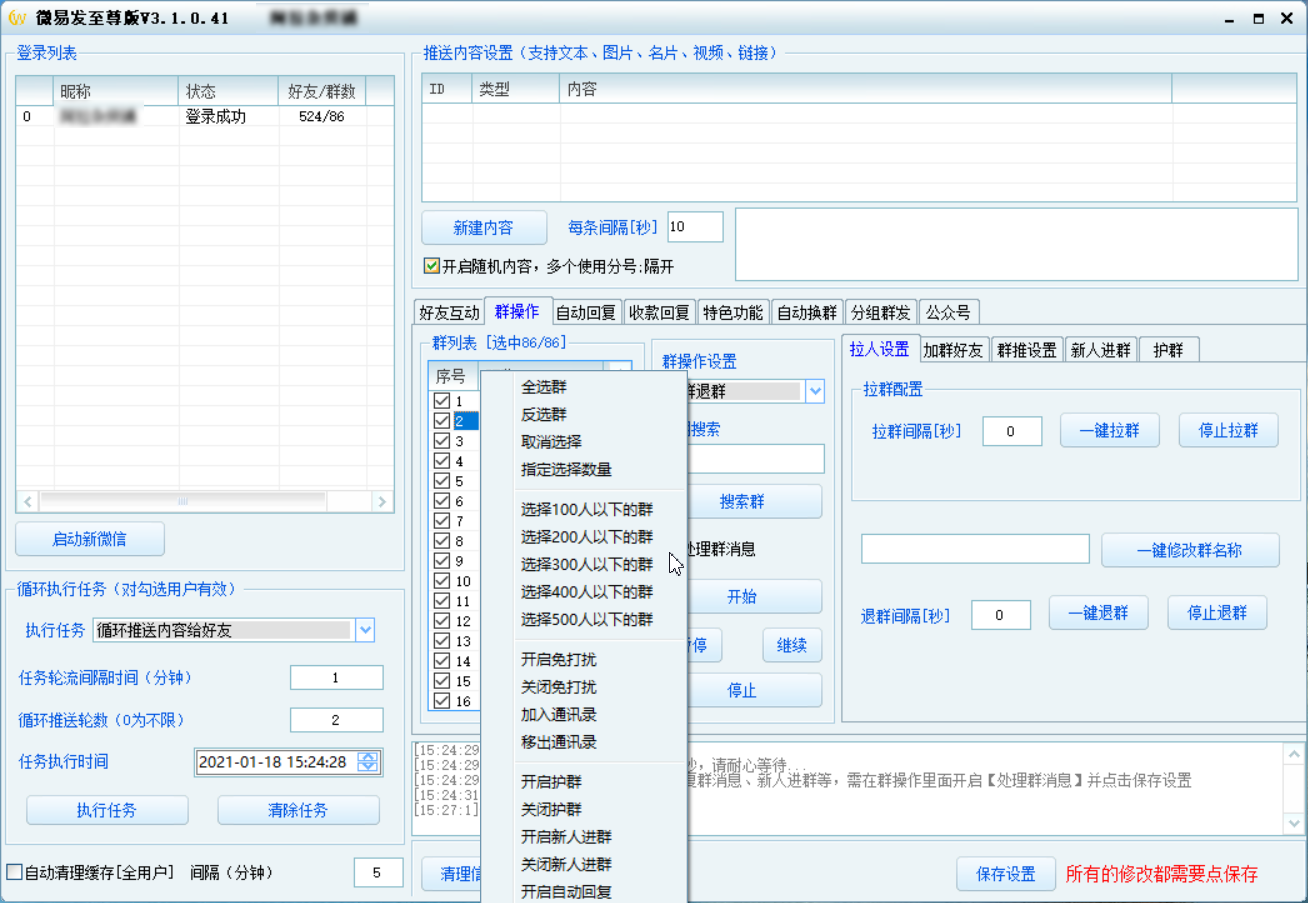Open the 群推设置 sub-tab

tap(1027, 350)
